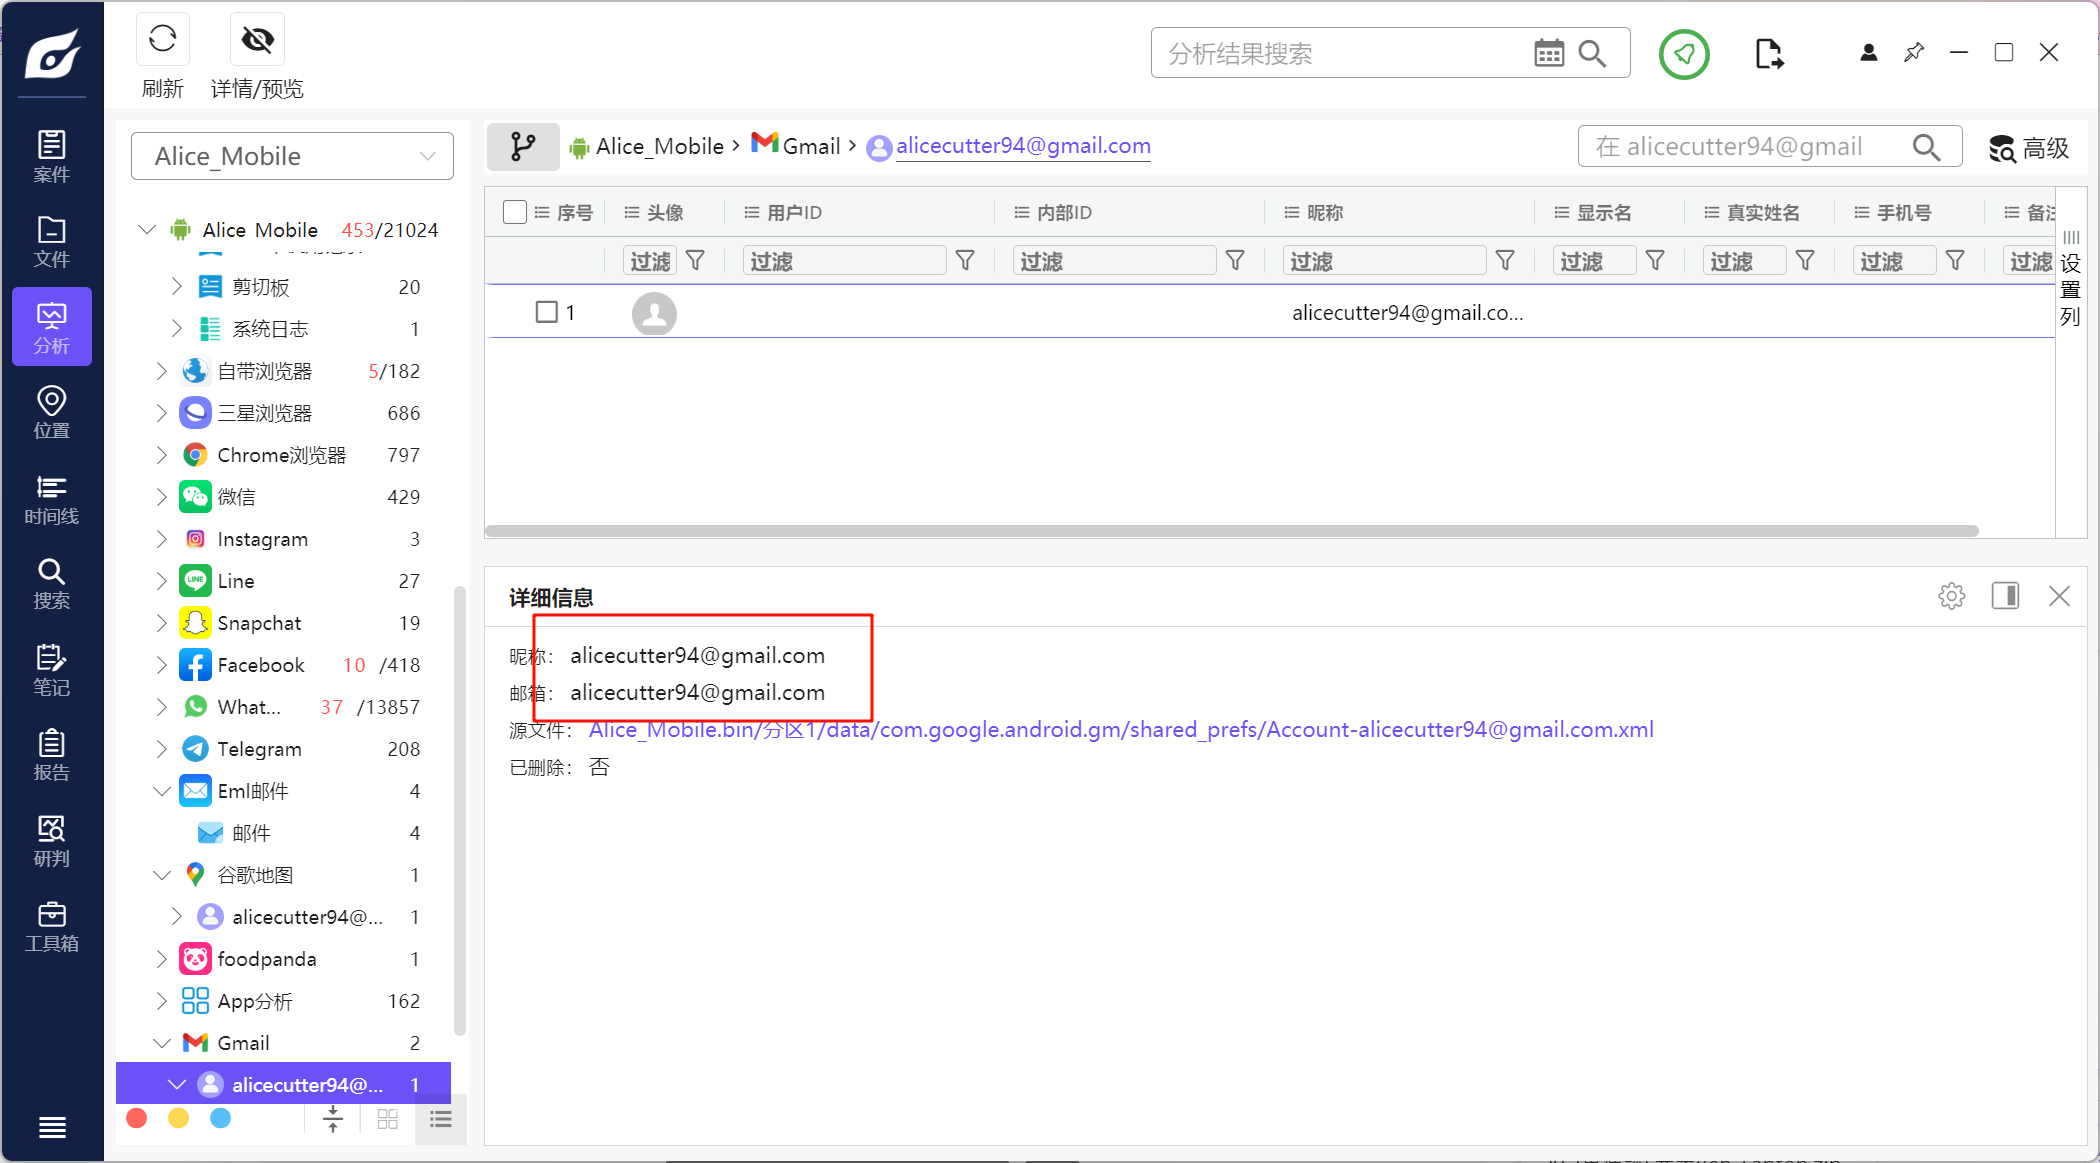Screen dimensions: 2100x1163
Task: Click the Advanced (高级) search button
Action: coord(2028,148)
